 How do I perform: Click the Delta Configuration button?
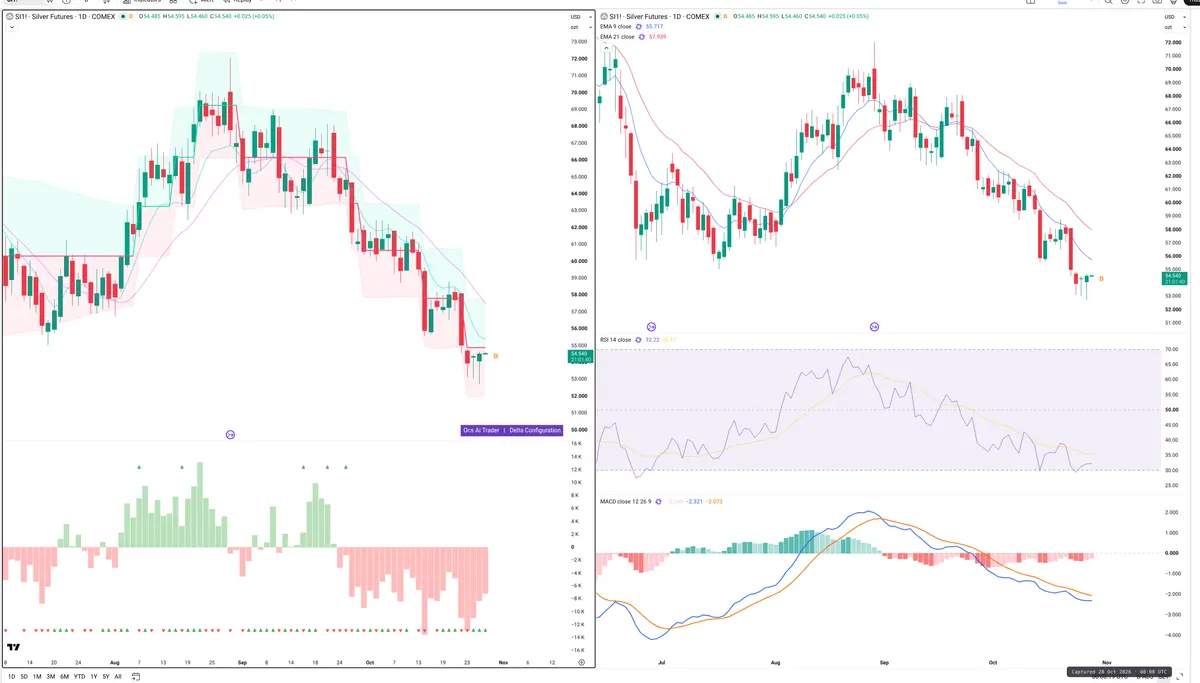(535, 430)
